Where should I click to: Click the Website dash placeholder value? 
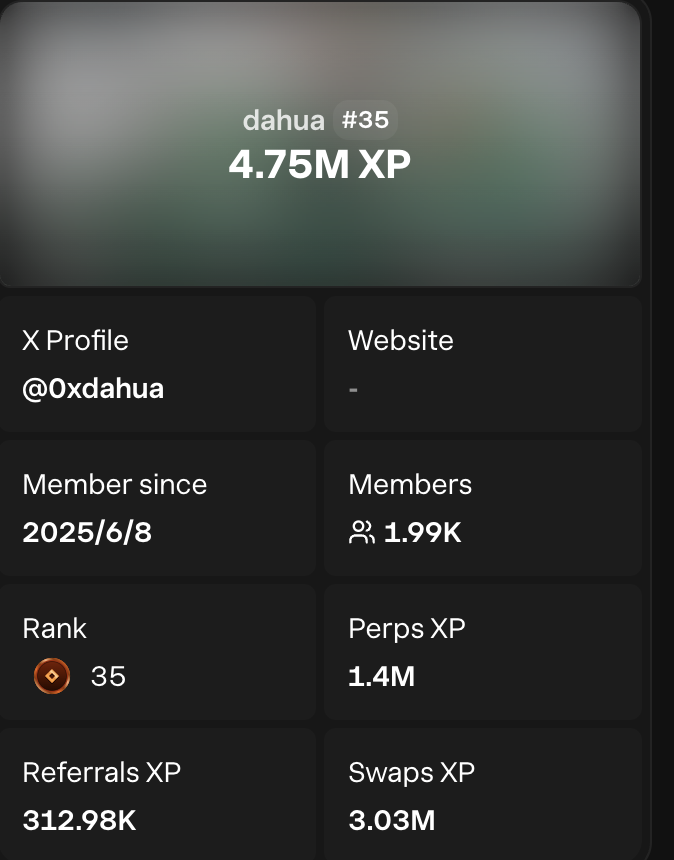coord(354,388)
